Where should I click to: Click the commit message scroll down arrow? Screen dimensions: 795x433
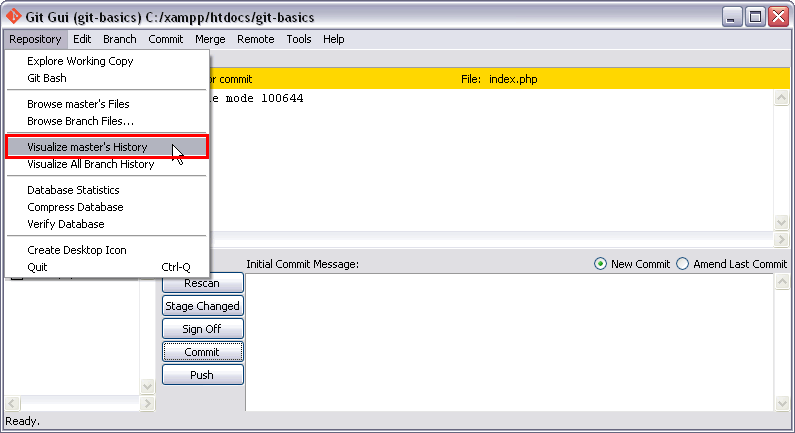[781, 402]
